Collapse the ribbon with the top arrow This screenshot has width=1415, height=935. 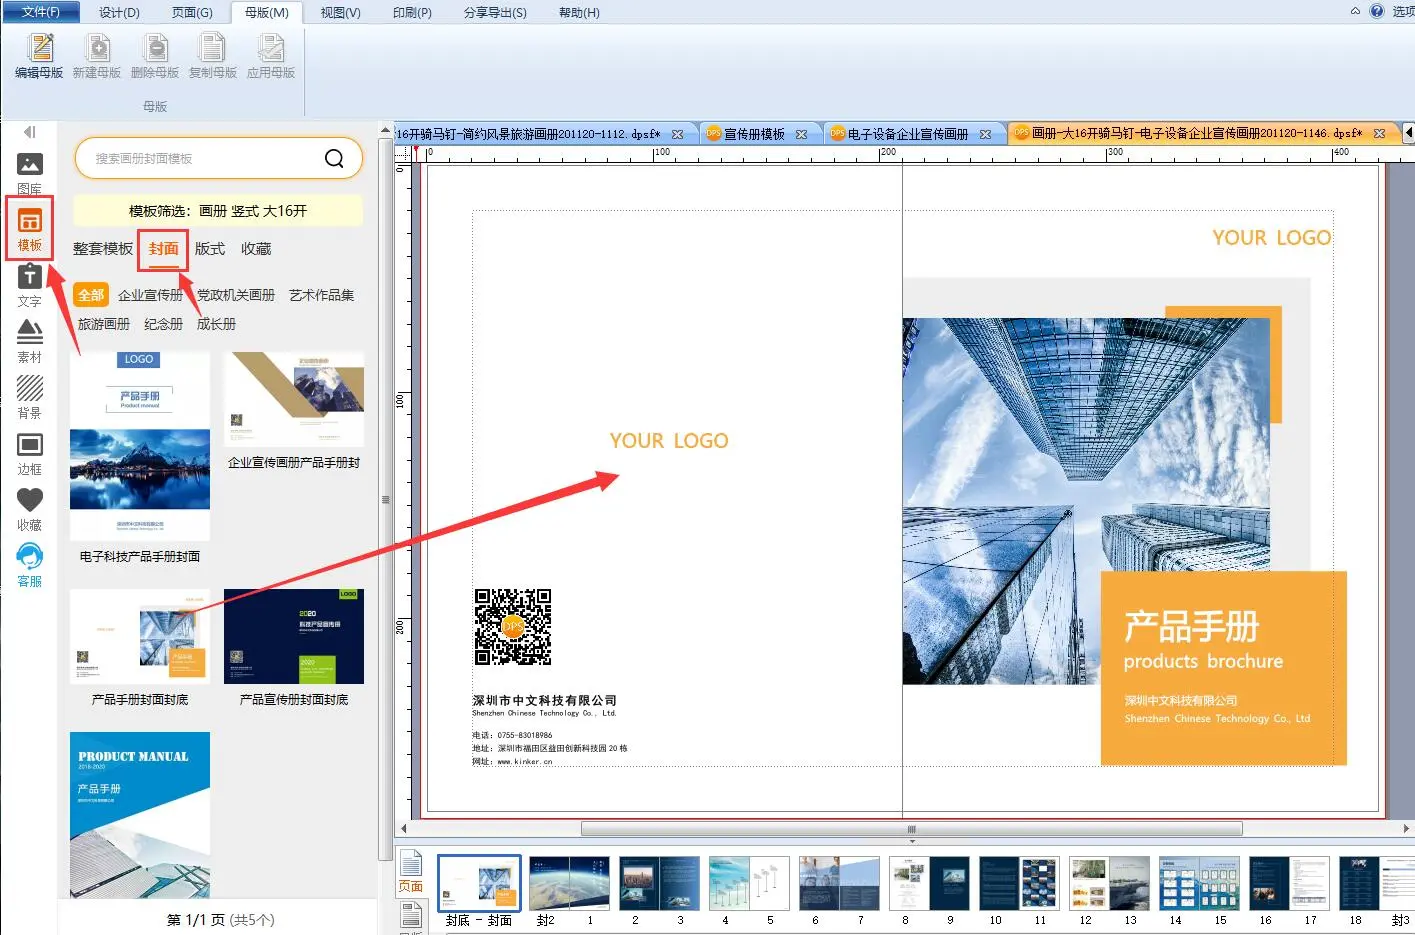pyautogui.click(x=1355, y=11)
